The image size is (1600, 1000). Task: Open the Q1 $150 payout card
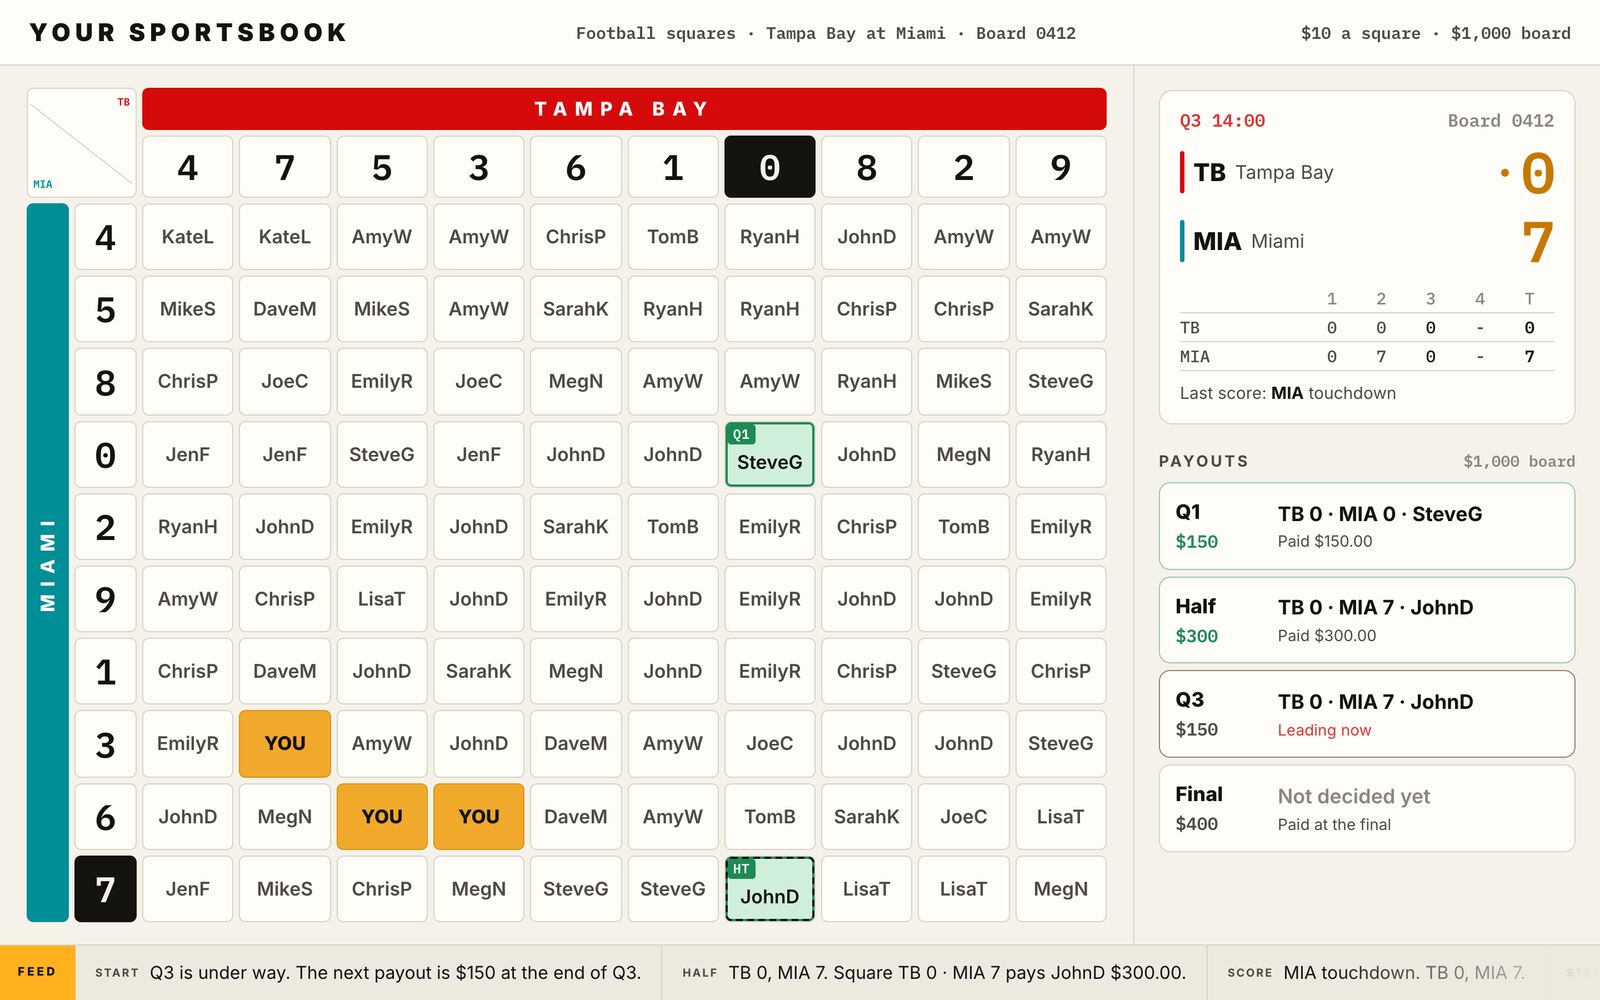coord(1367,526)
